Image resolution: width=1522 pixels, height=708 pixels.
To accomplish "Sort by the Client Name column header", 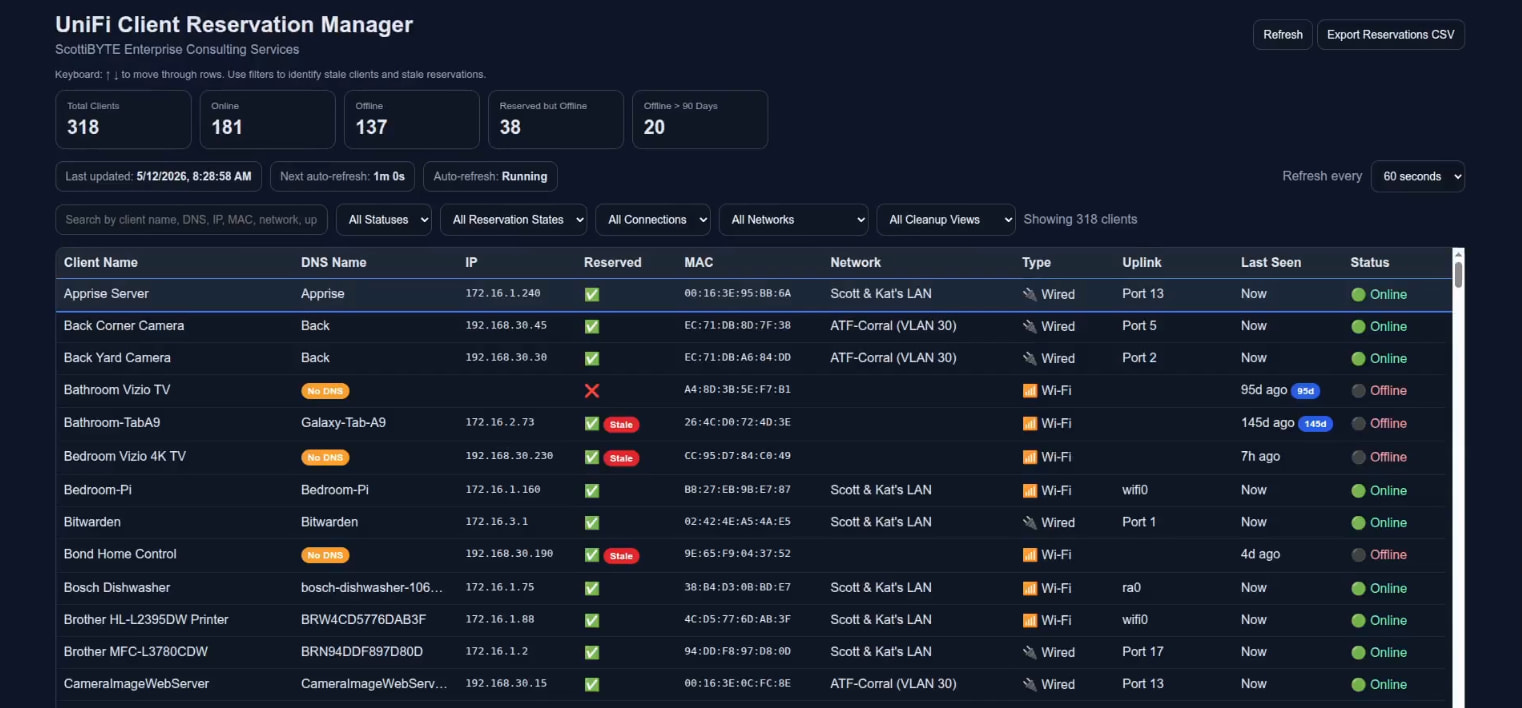I will pos(101,262).
